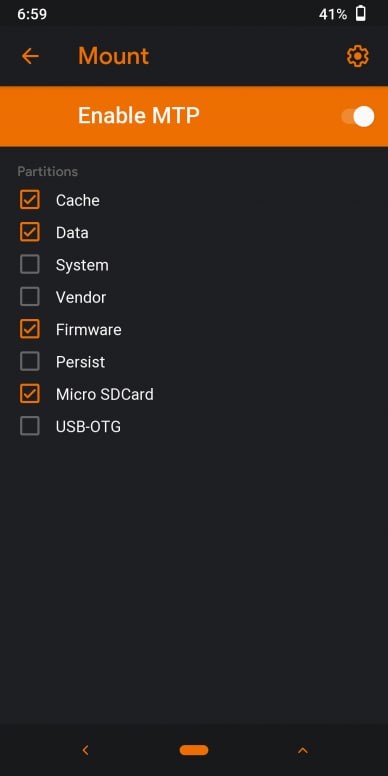The width and height of the screenshot is (388, 776).
Task: Tap the Partitions section header
Action: (x=48, y=172)
